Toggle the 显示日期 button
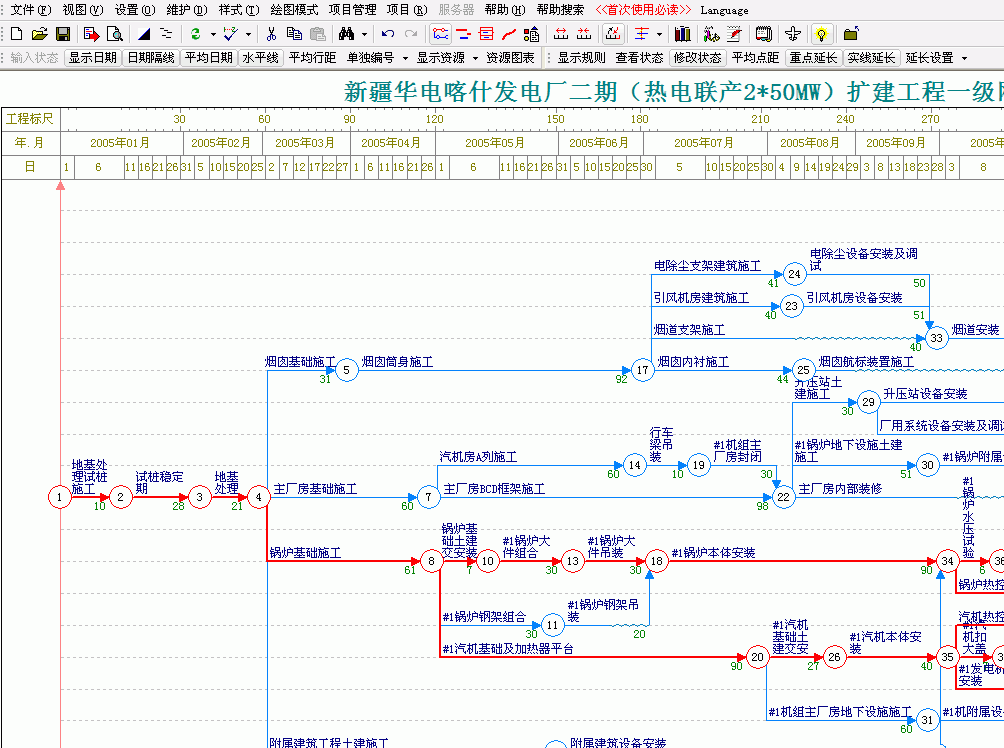The width and height of the screenshot is (1004, 748). tap(93, 58)
